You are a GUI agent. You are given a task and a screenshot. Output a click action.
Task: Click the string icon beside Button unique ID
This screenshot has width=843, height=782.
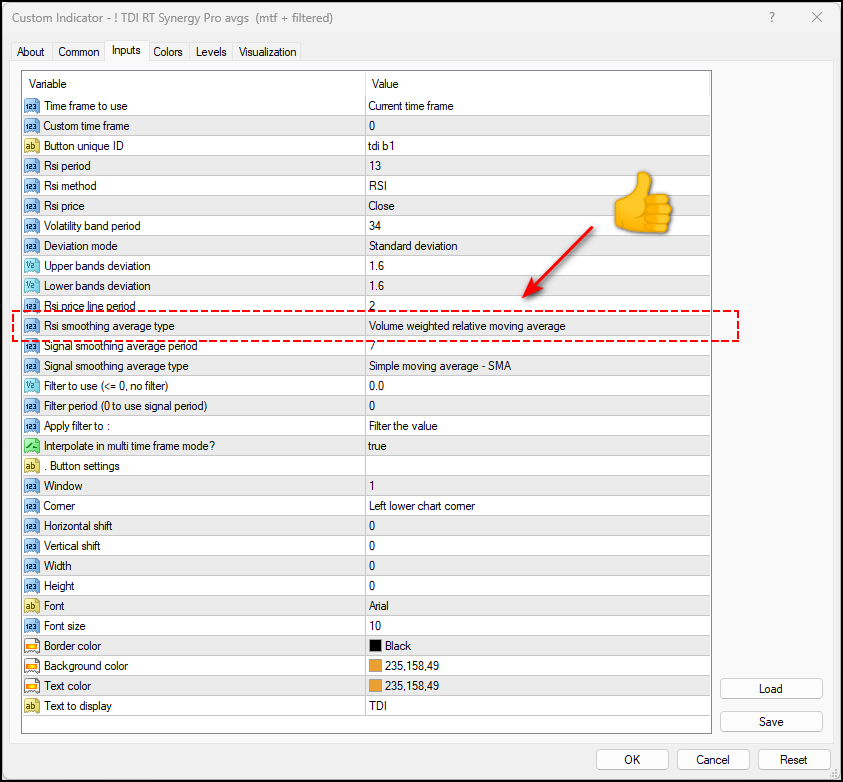32,146
